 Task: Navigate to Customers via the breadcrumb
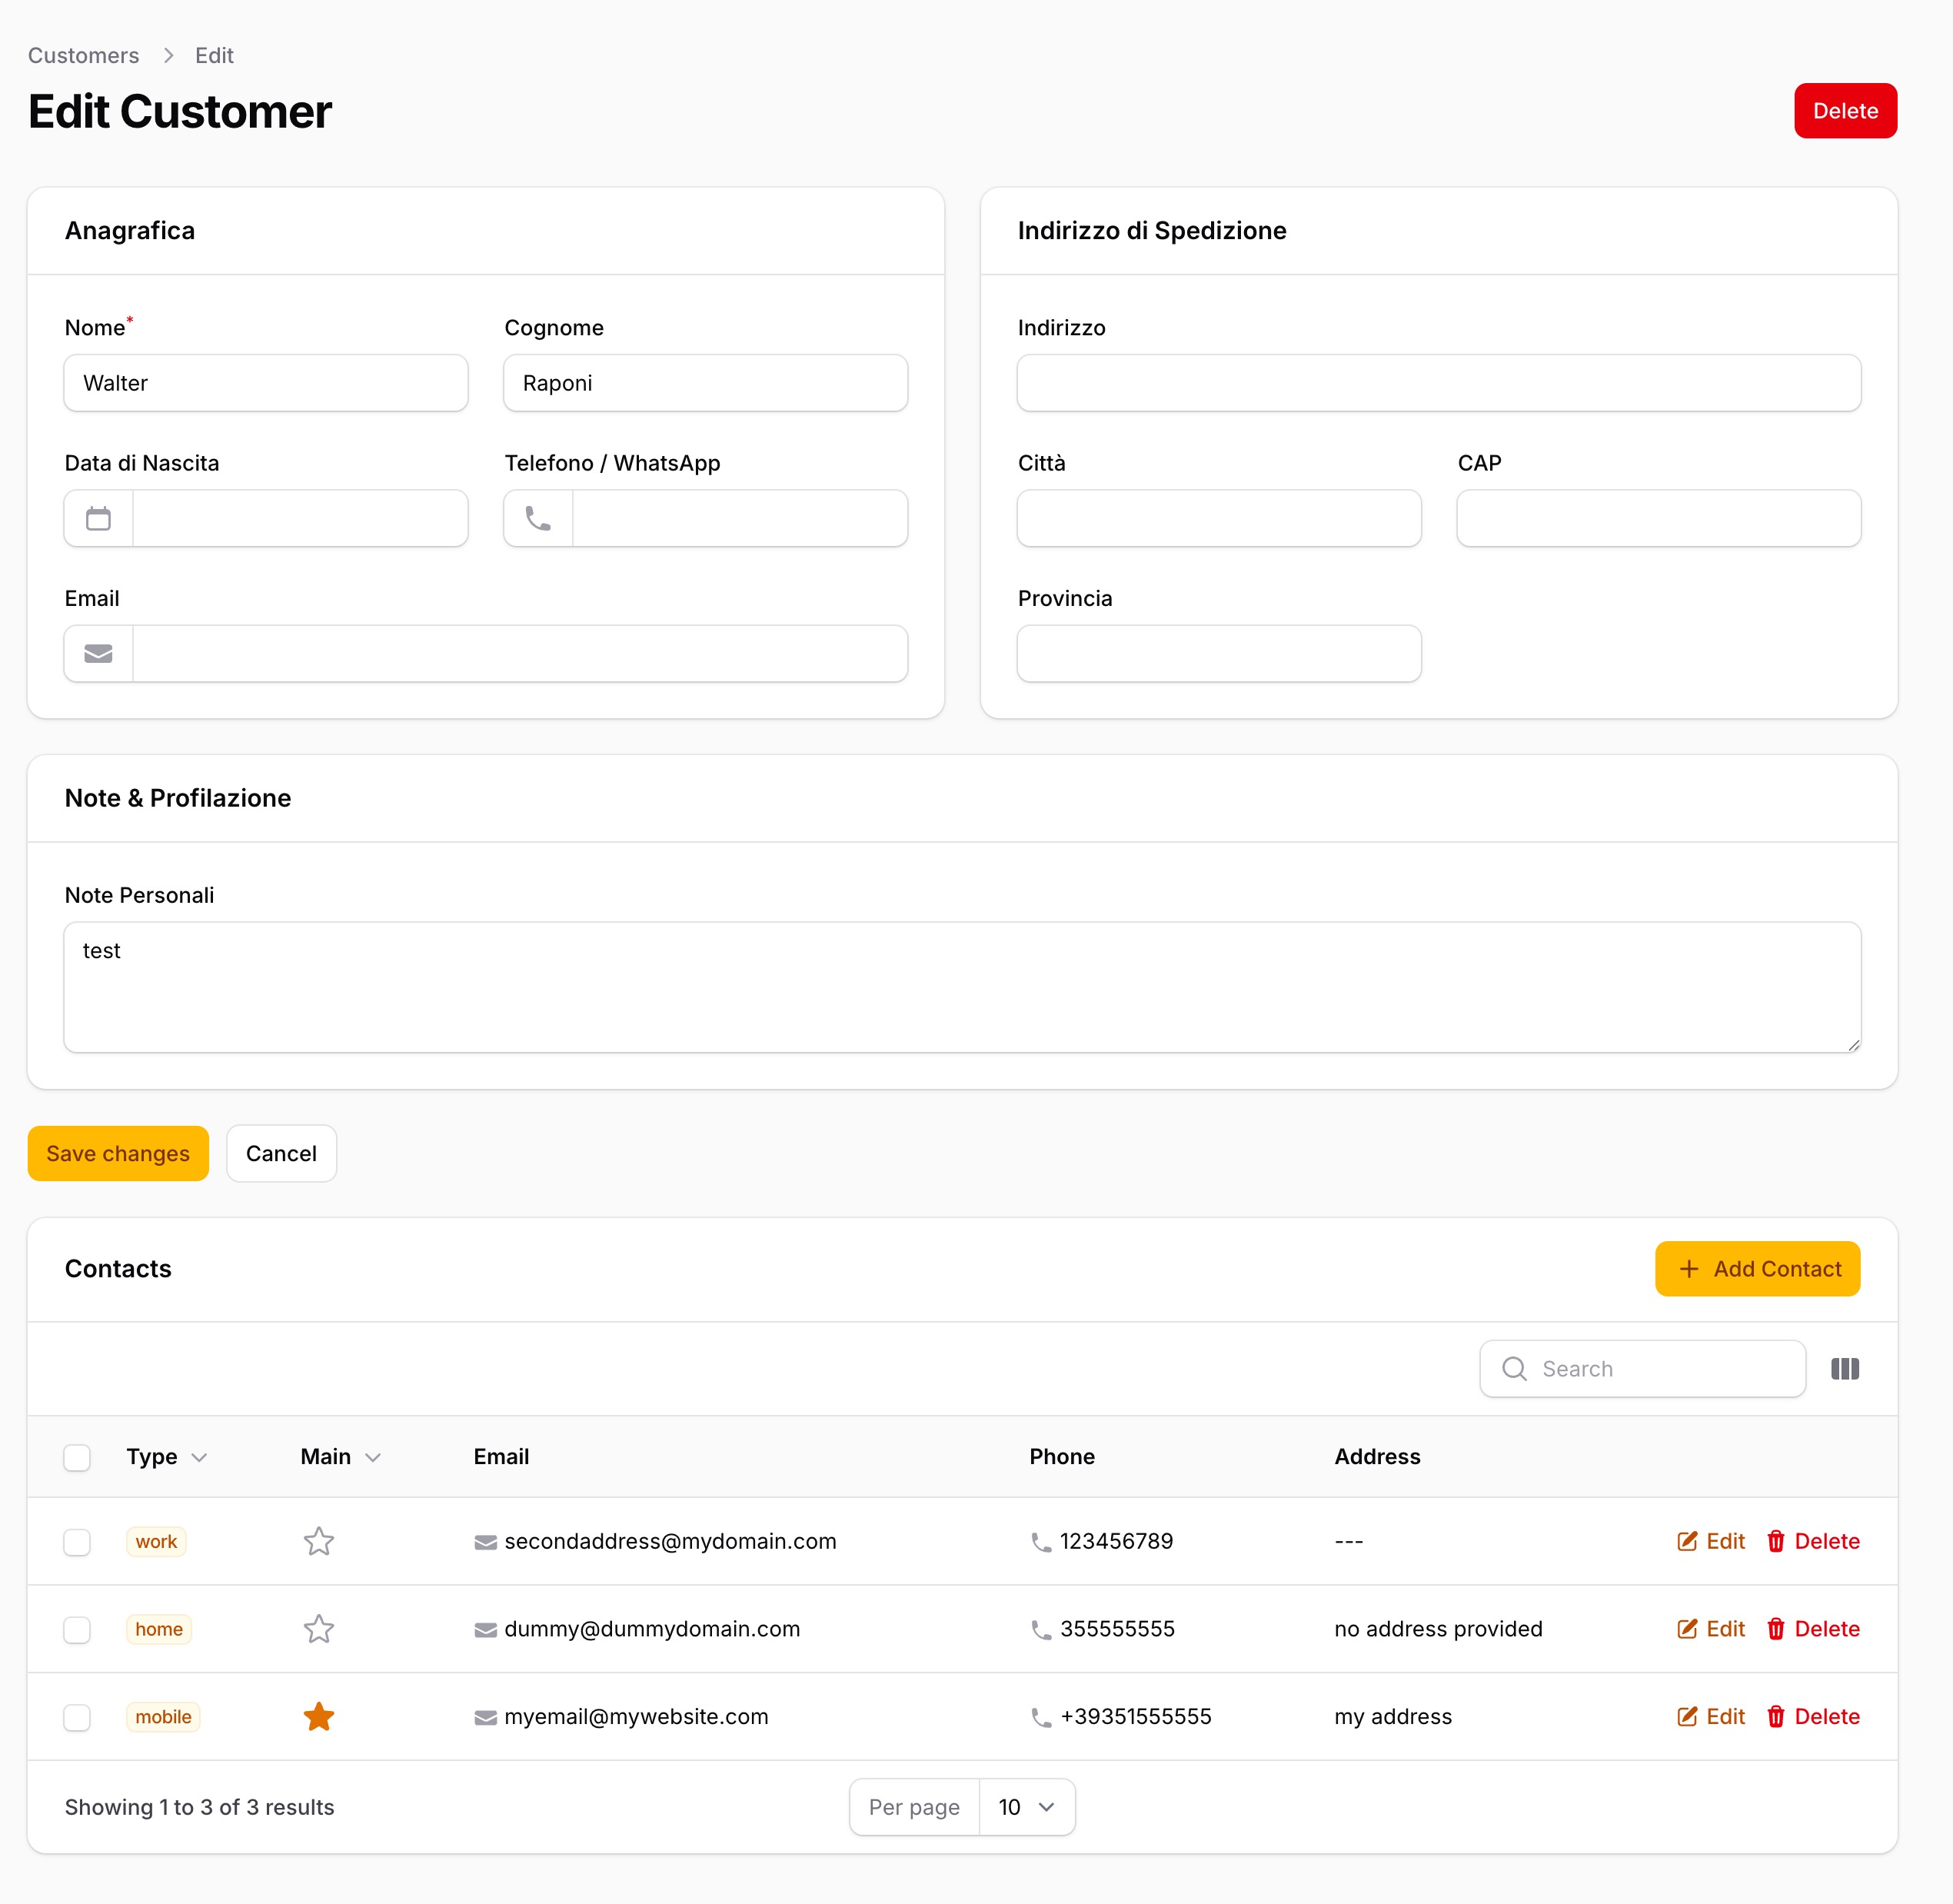(83, 55)
